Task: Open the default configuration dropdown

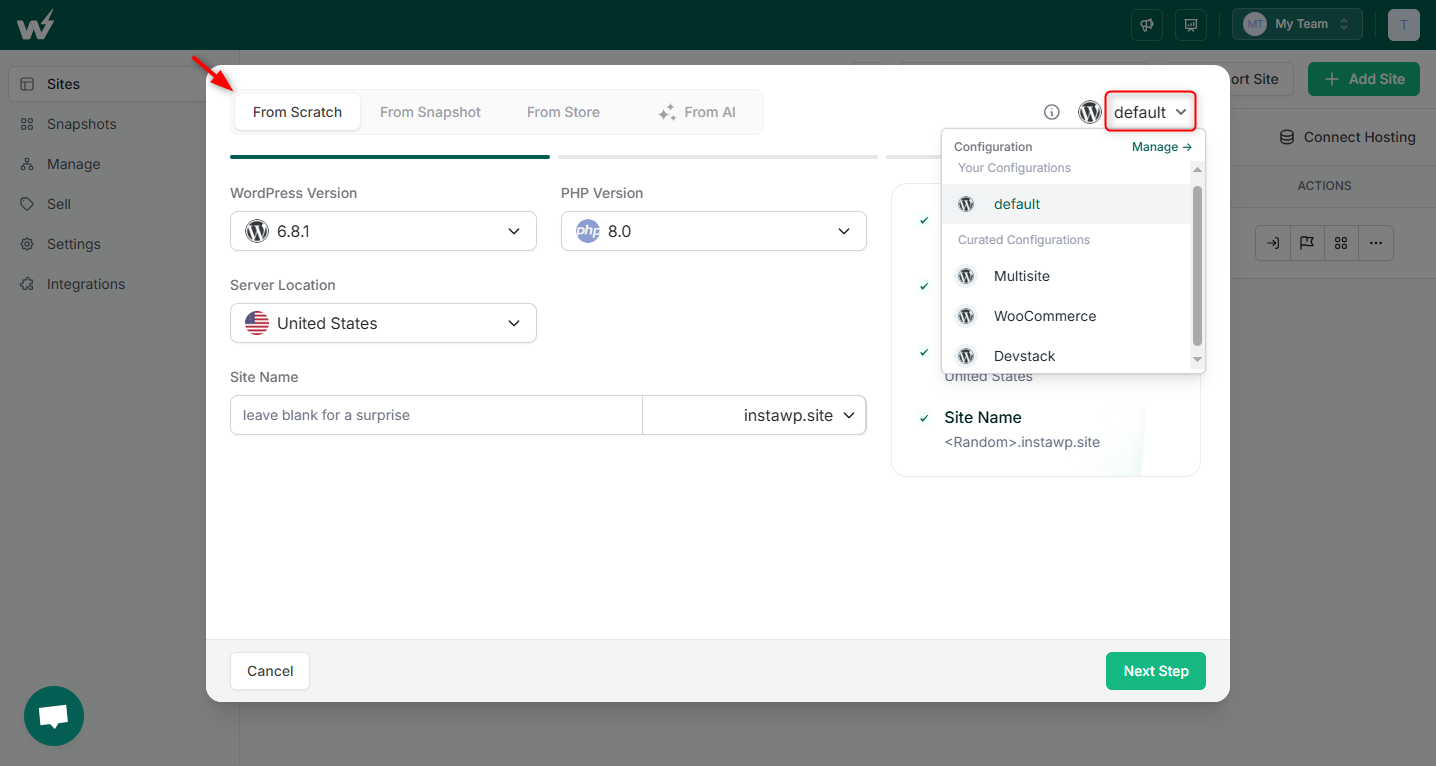Action: [x=1150, y=112]
